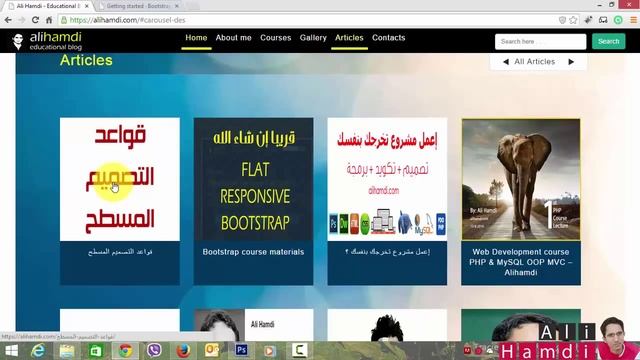Open the Articles nav item
This screenshot has width=640, height=360.
coord(349,38)
